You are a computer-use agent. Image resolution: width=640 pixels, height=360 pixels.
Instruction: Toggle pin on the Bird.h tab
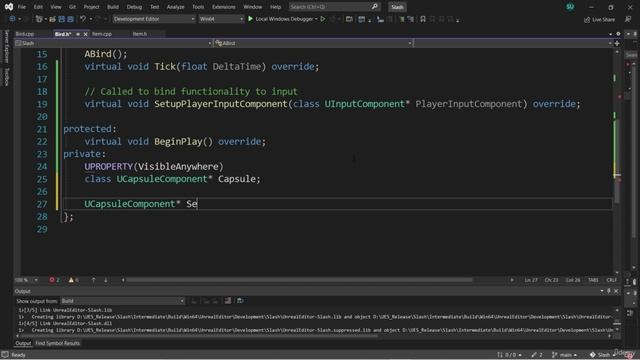tap(78, 34)
